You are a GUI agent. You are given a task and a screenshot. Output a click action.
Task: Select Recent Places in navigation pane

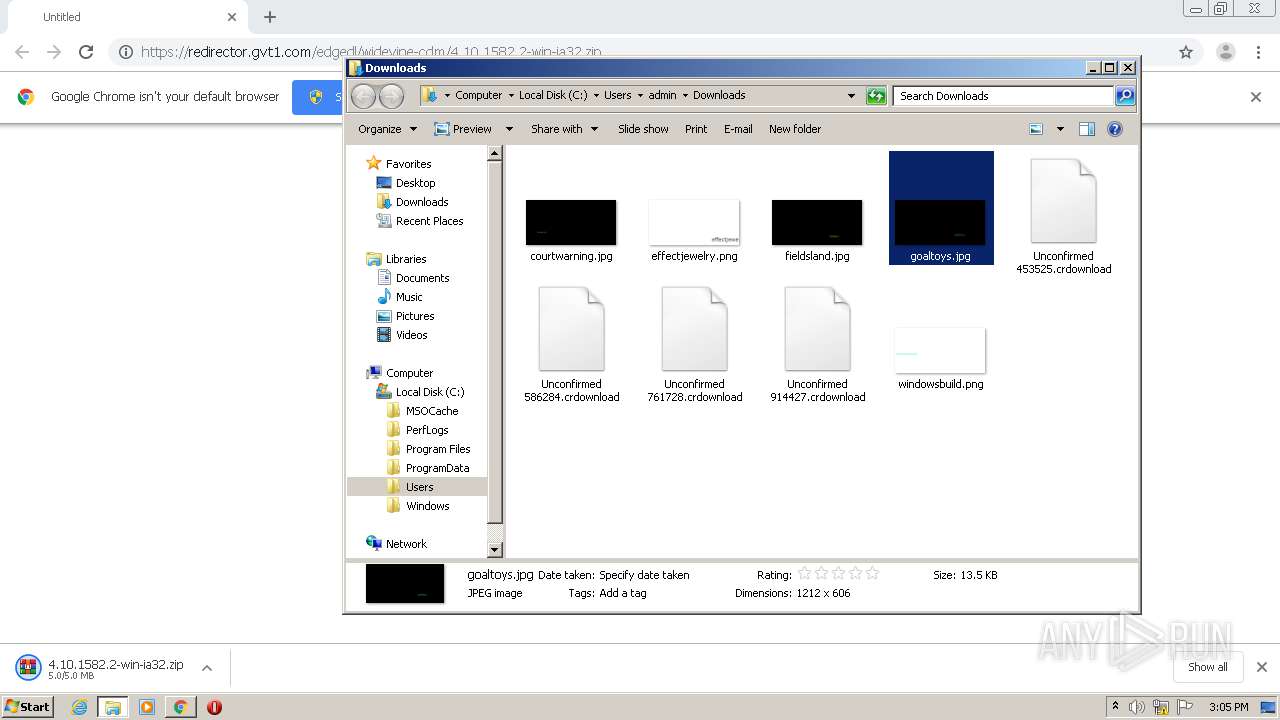point(420,221)
